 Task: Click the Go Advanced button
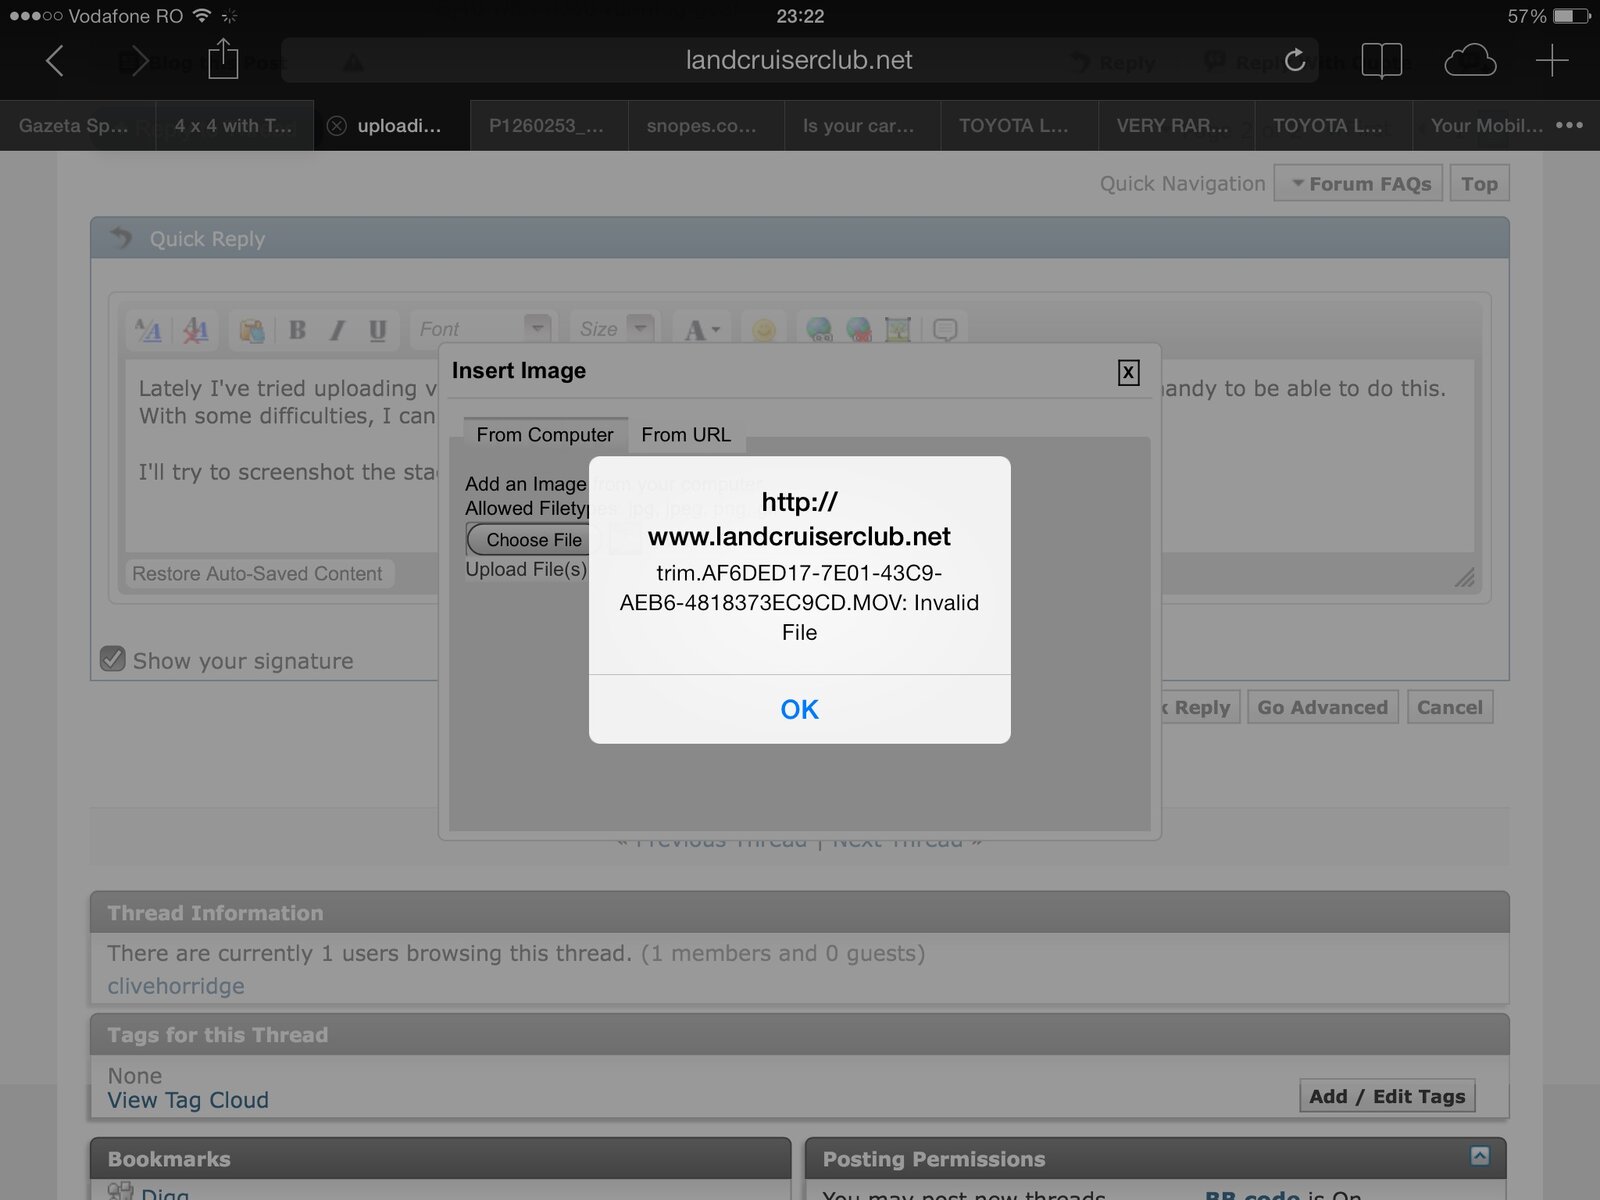click(x=1322, y=707)
